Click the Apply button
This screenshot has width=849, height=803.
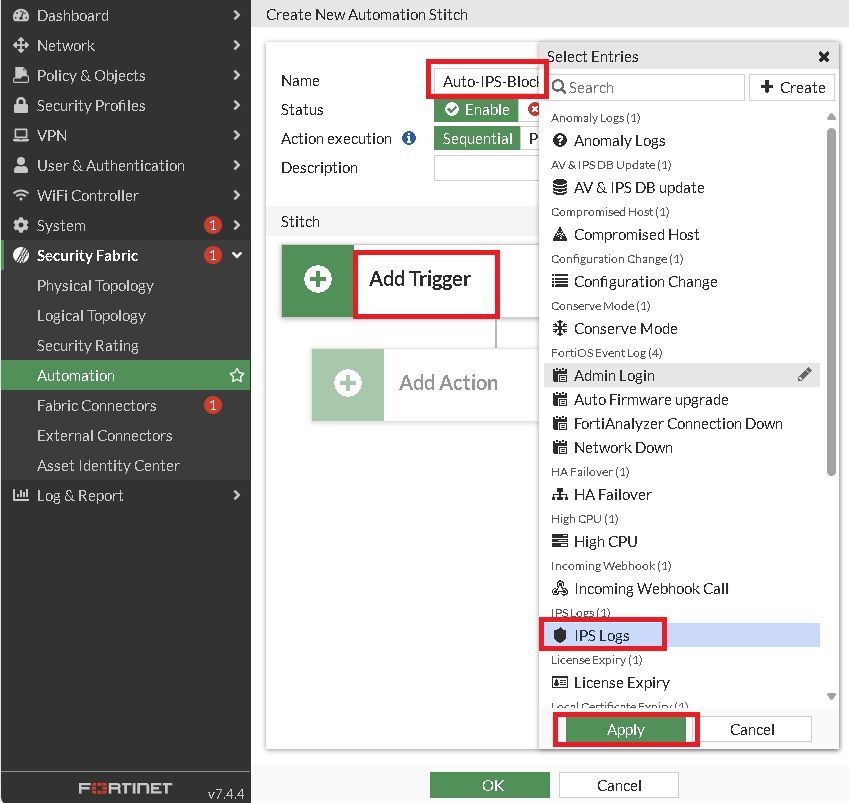(x=626, y=730)
